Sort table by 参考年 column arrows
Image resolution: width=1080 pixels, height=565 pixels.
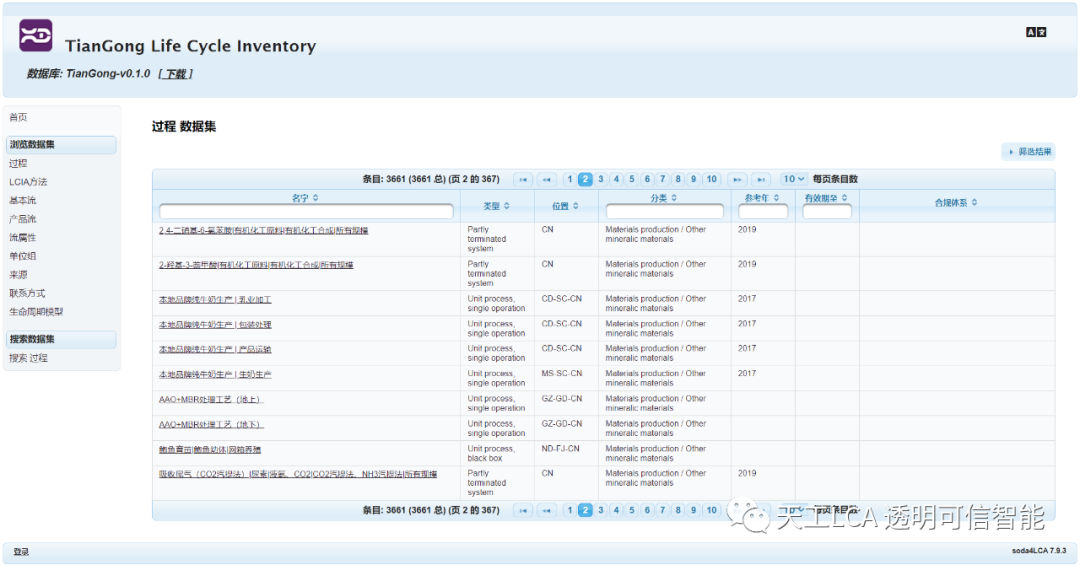(x=776, y=198)
